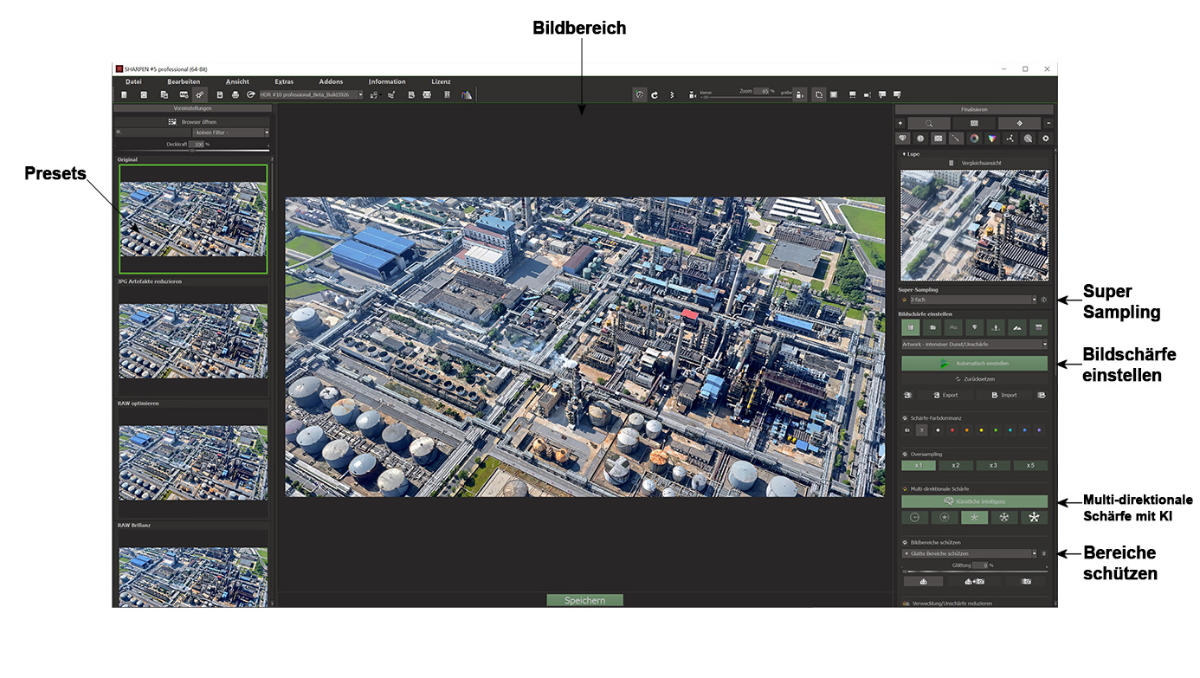
Task: Select Oversampling x1
Action: [x=918, y=465]
